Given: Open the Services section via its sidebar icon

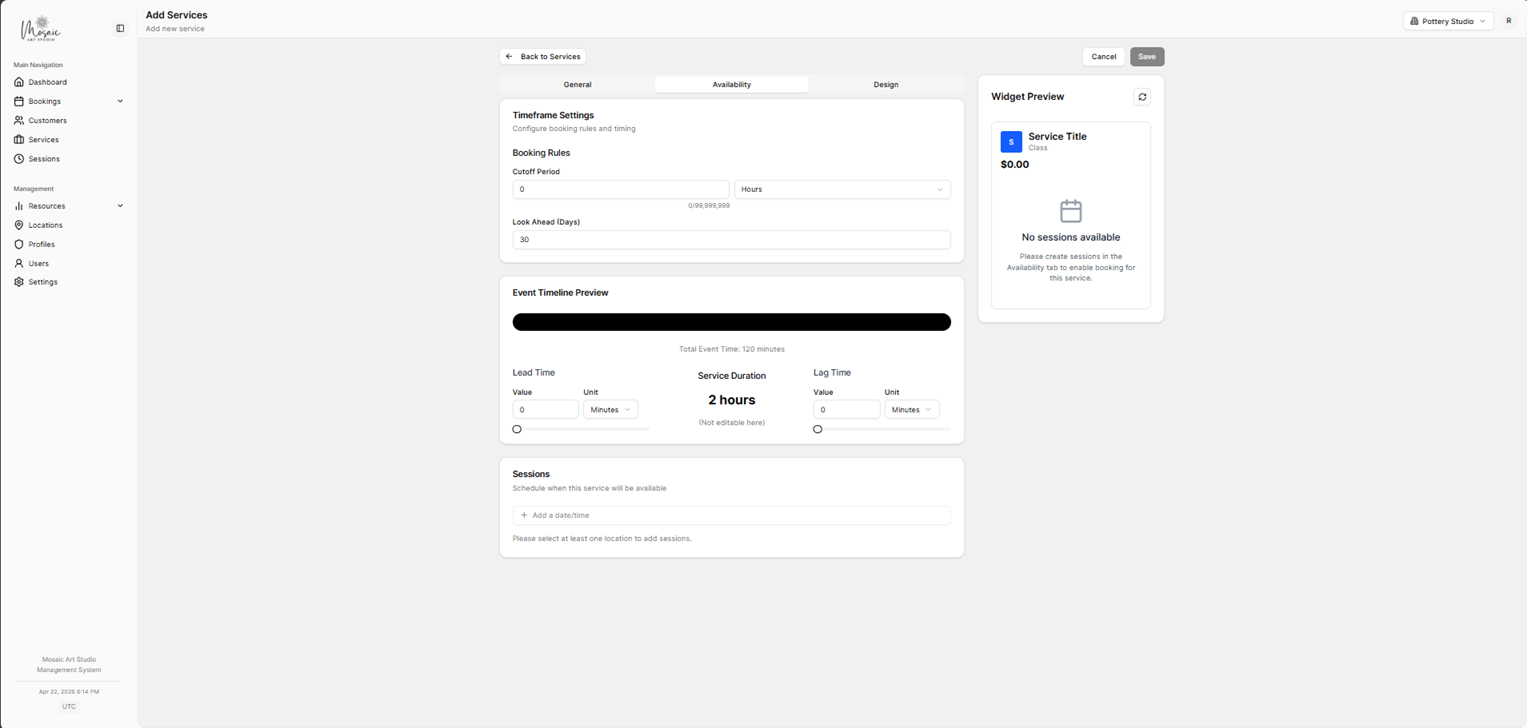Looking at the screenshot, I should 19,139.
